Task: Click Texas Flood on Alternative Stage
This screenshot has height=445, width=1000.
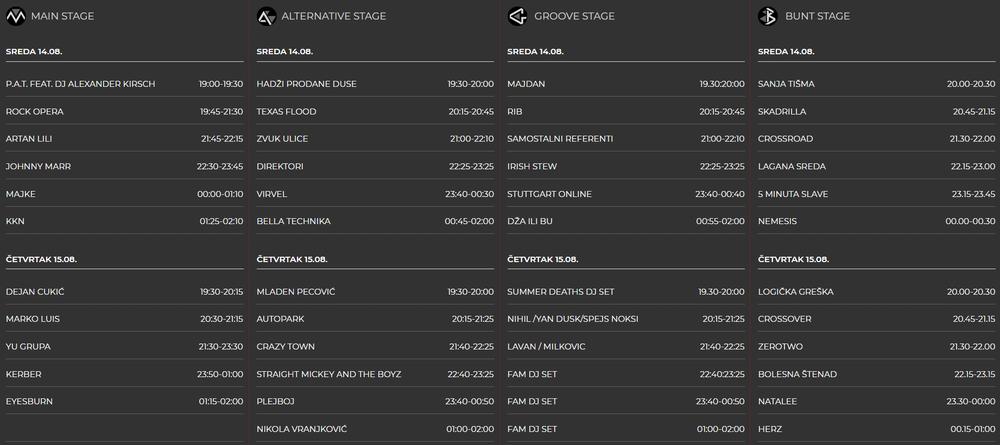Action: point(286,111)
